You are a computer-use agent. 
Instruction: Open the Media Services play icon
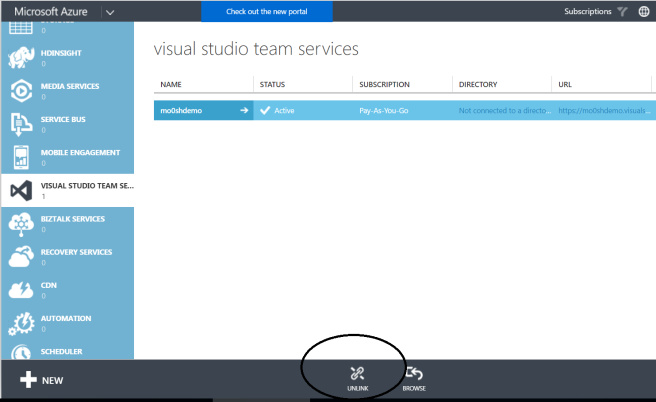point(21,90)
